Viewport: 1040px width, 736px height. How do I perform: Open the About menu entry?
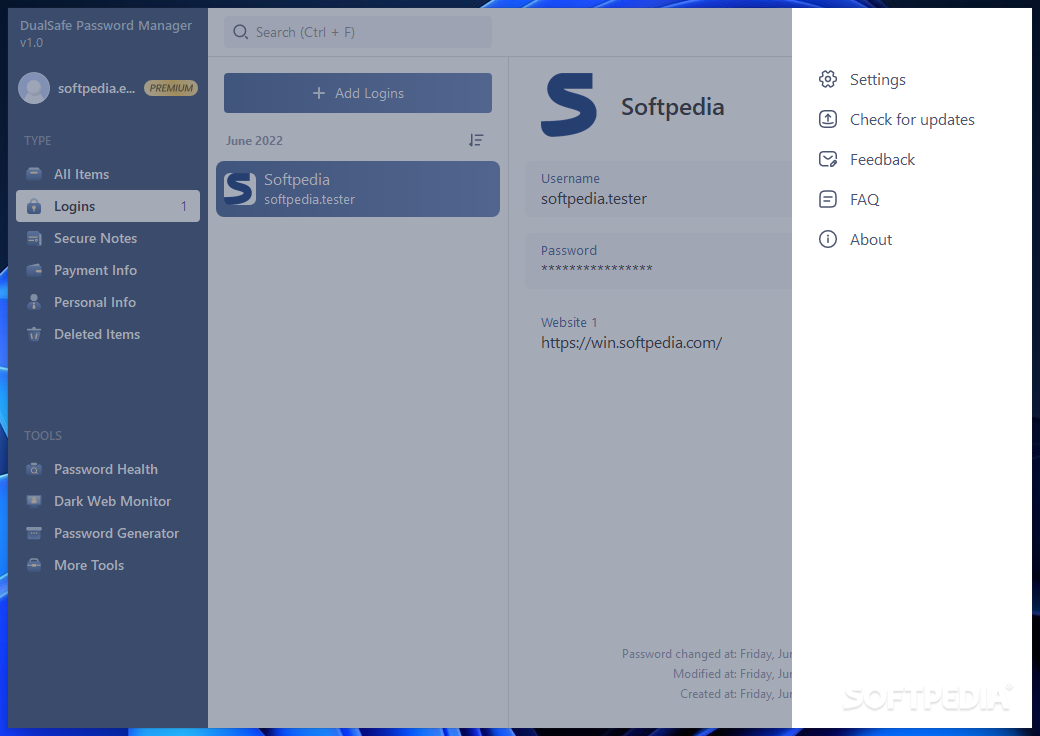pyautogui.click(x=856, y=239)
